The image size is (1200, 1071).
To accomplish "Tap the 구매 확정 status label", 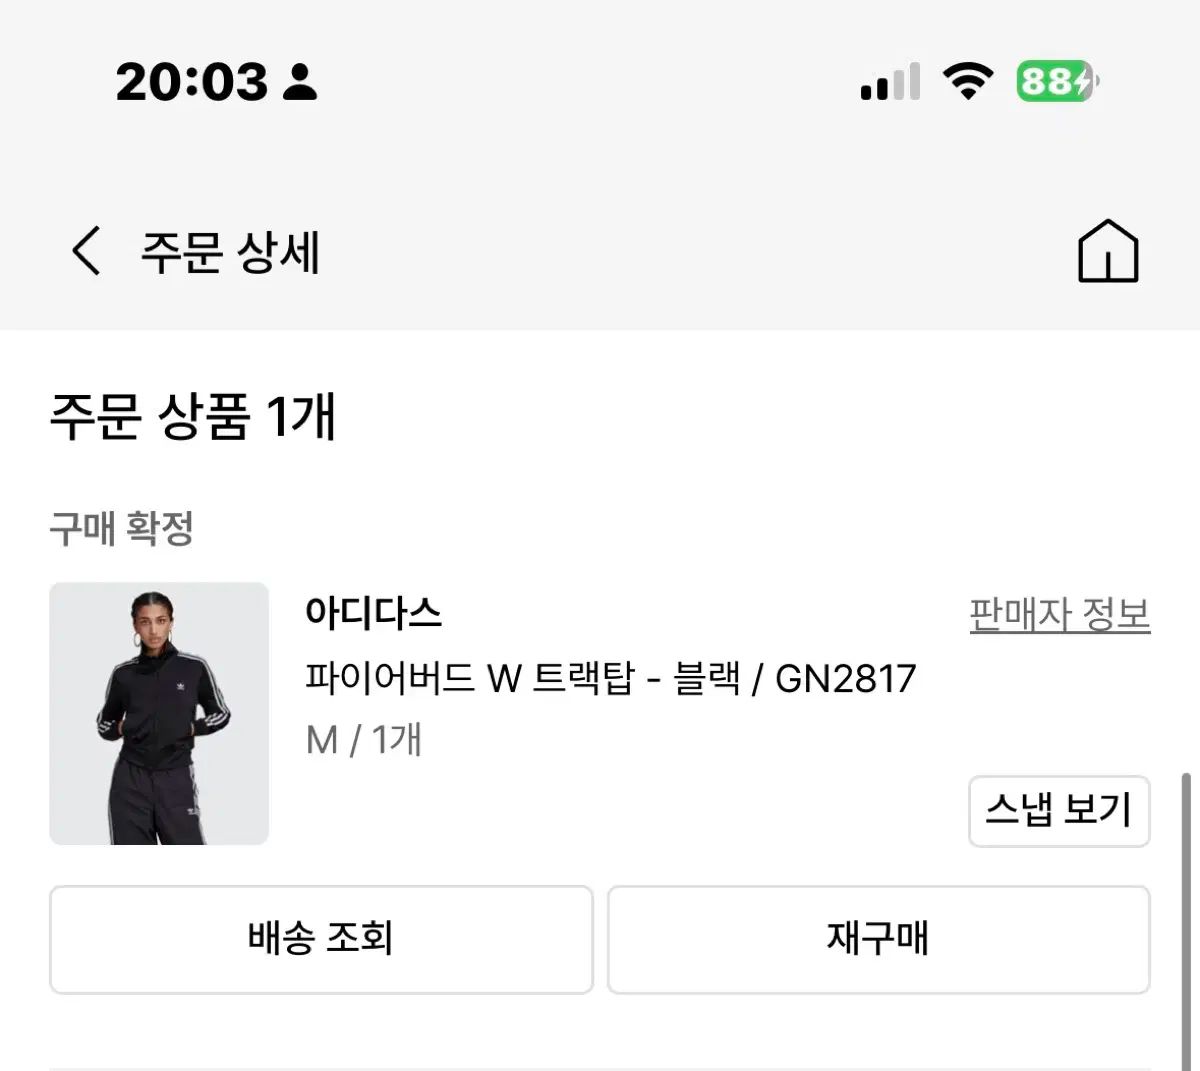I will coord(121,528).
